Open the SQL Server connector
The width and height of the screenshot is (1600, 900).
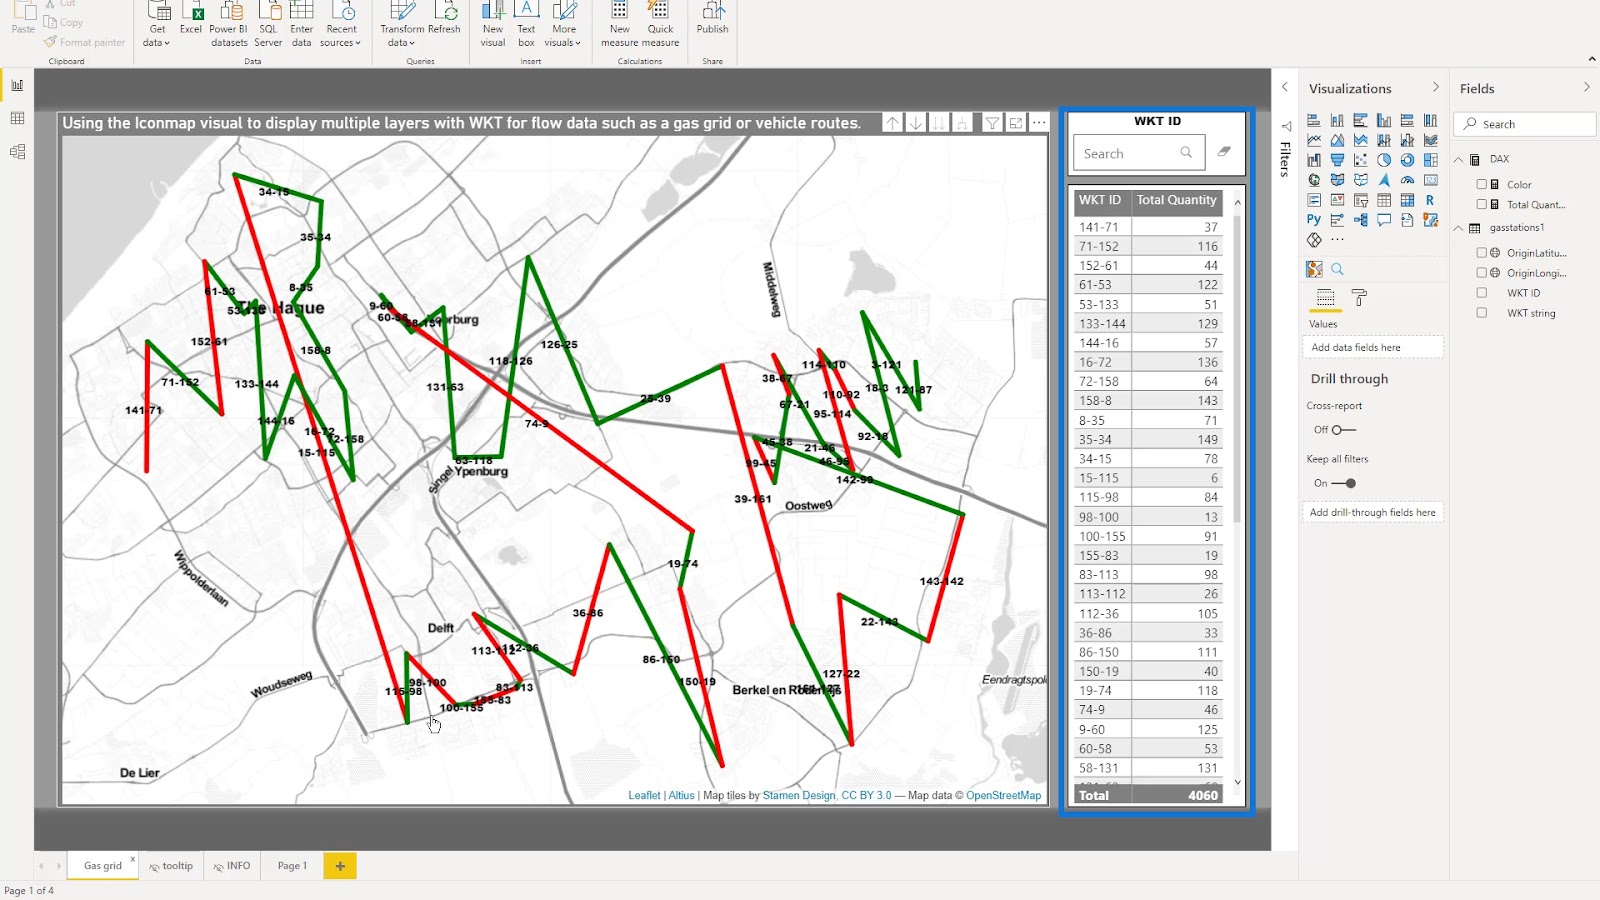pos(268,23)
